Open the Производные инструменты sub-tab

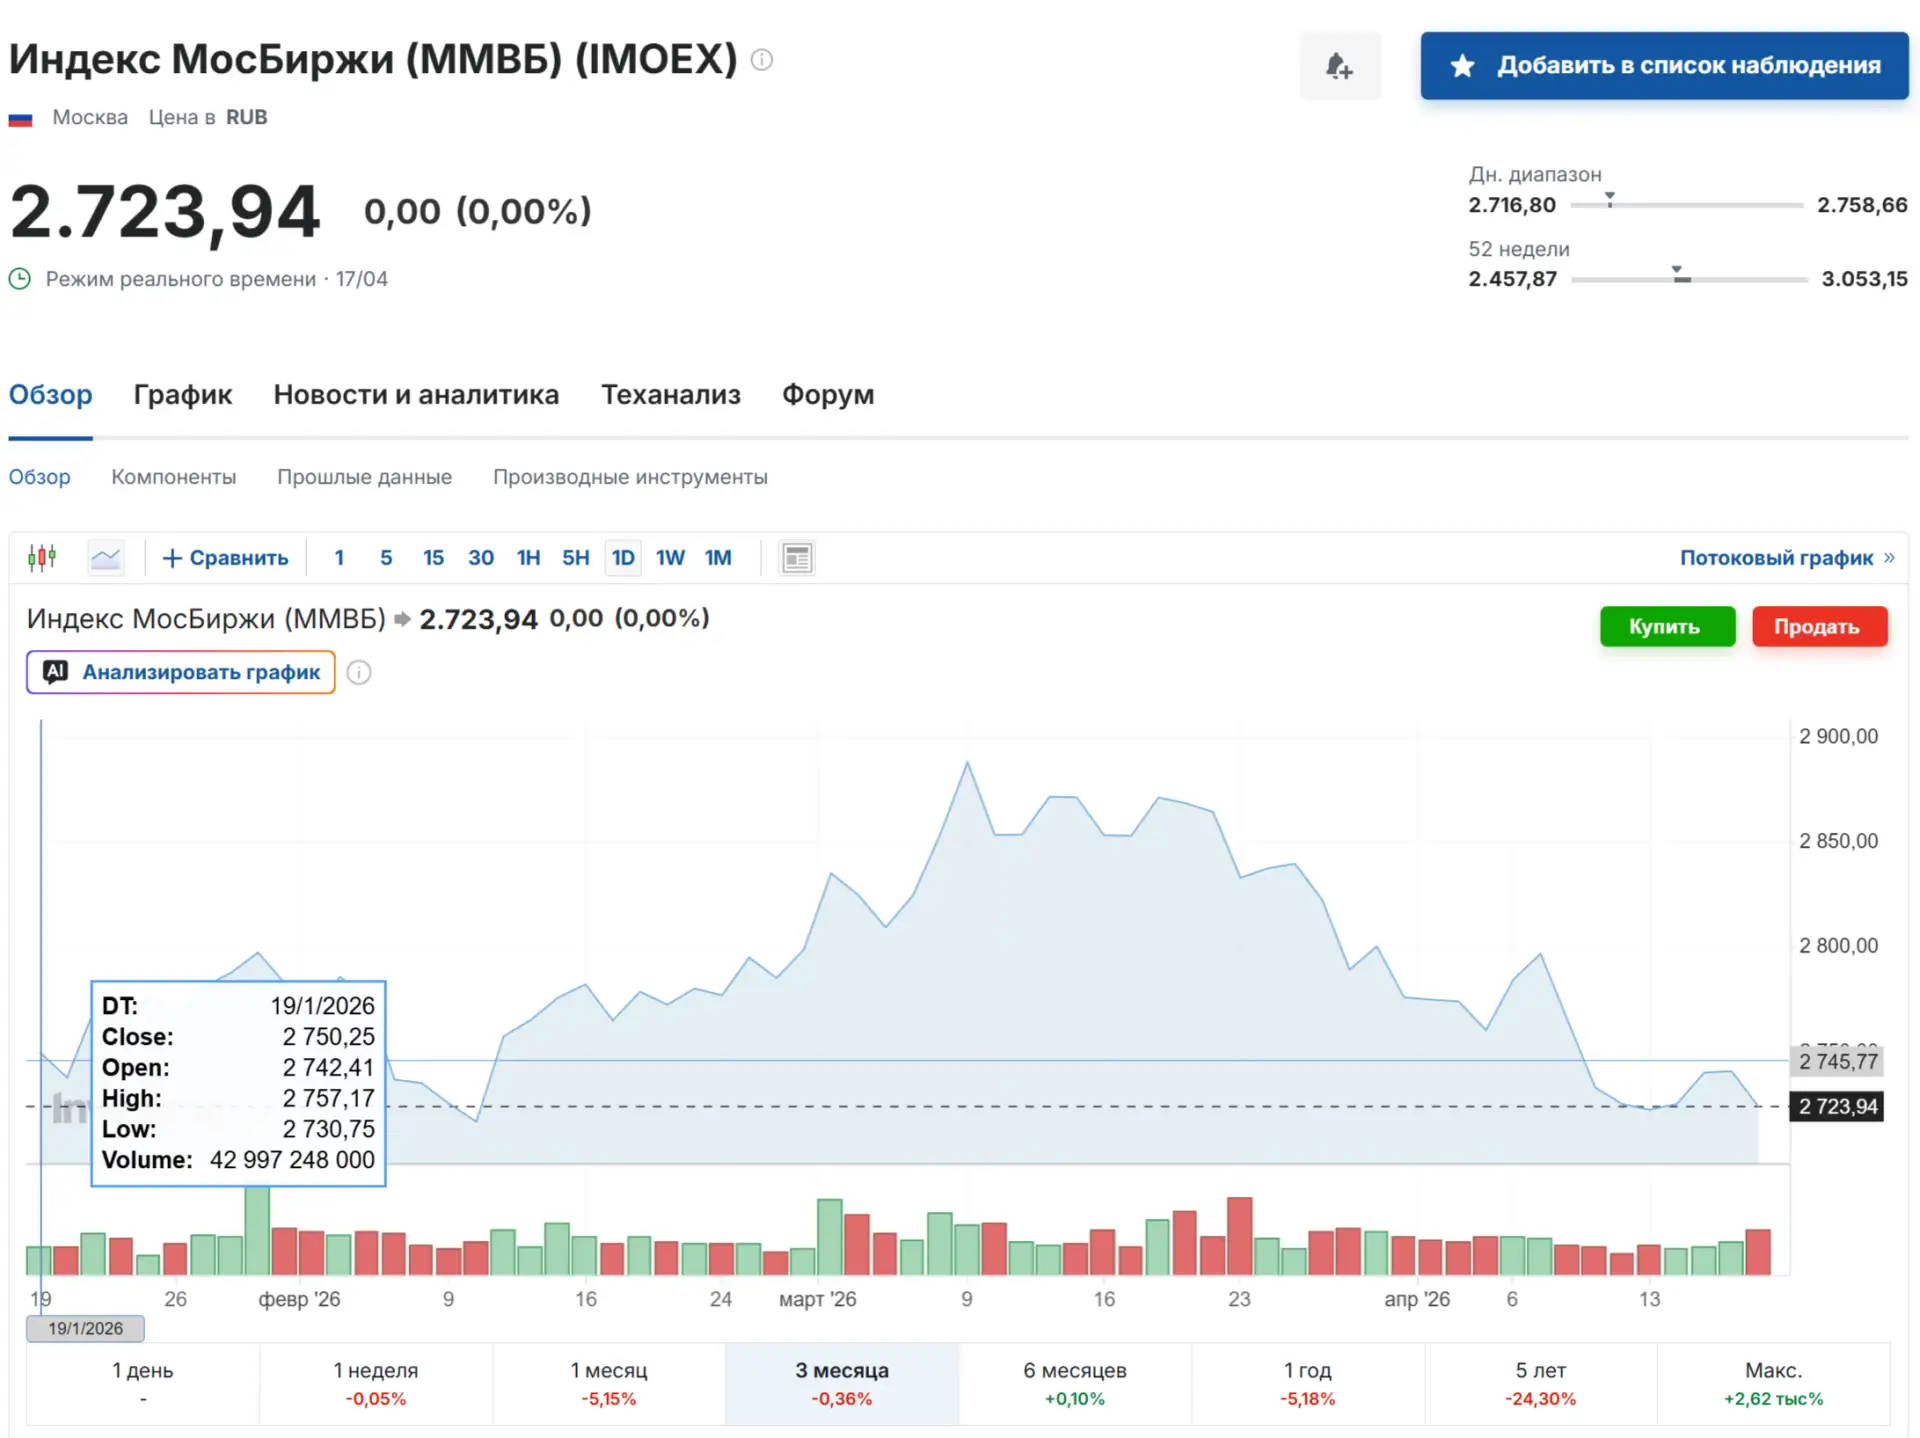coord(630,477)
